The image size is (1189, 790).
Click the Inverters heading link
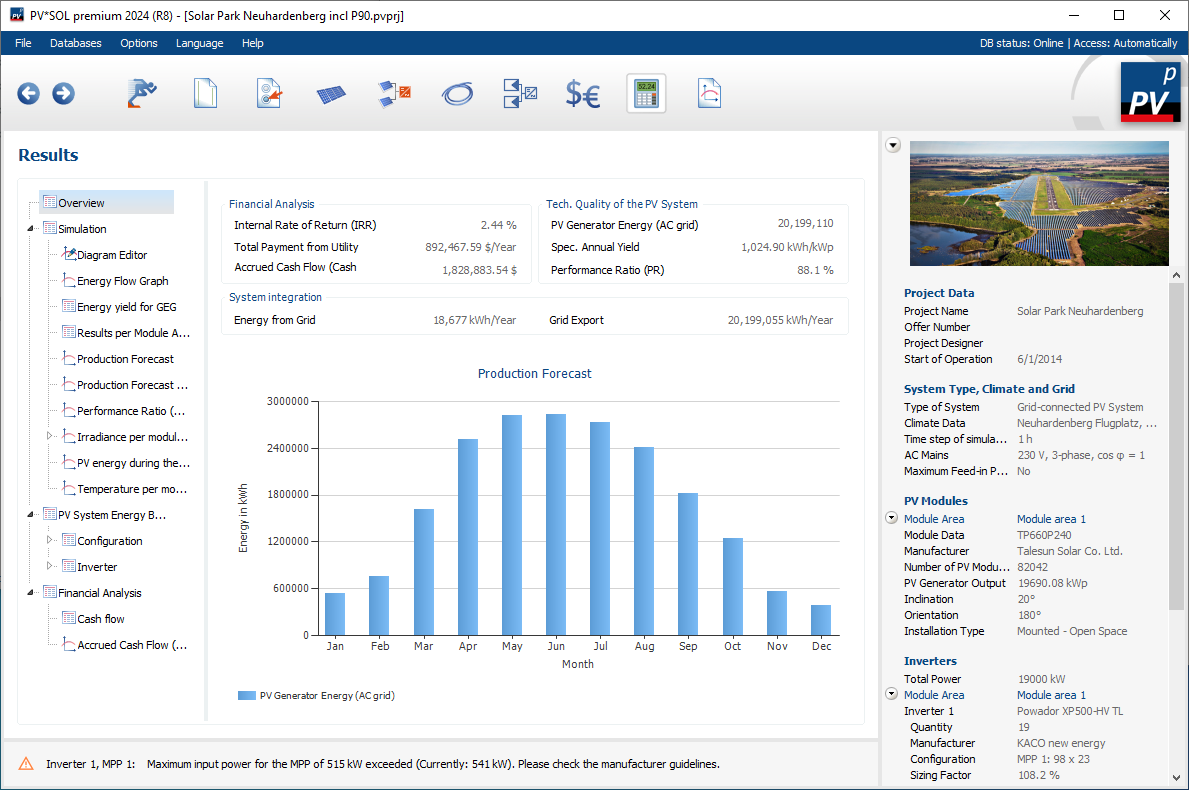pyautogui.click(x=930, y=660)
